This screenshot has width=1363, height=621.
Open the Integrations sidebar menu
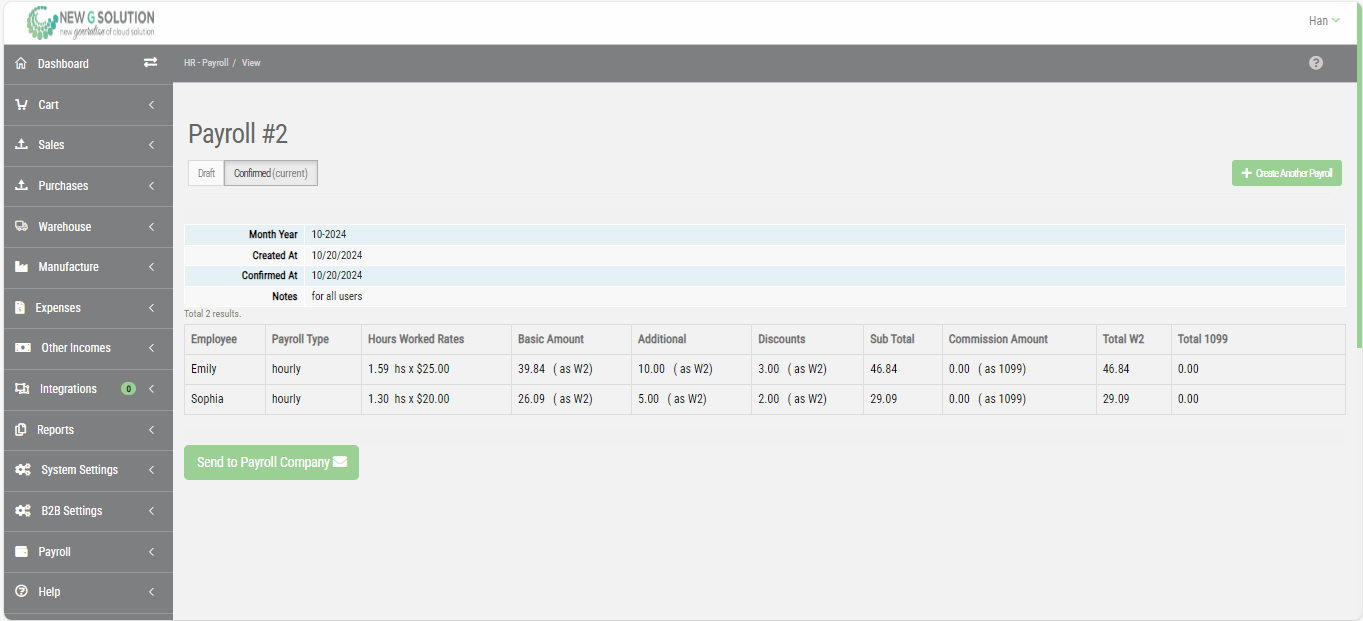pyautogui.click(x=88, y=389)
